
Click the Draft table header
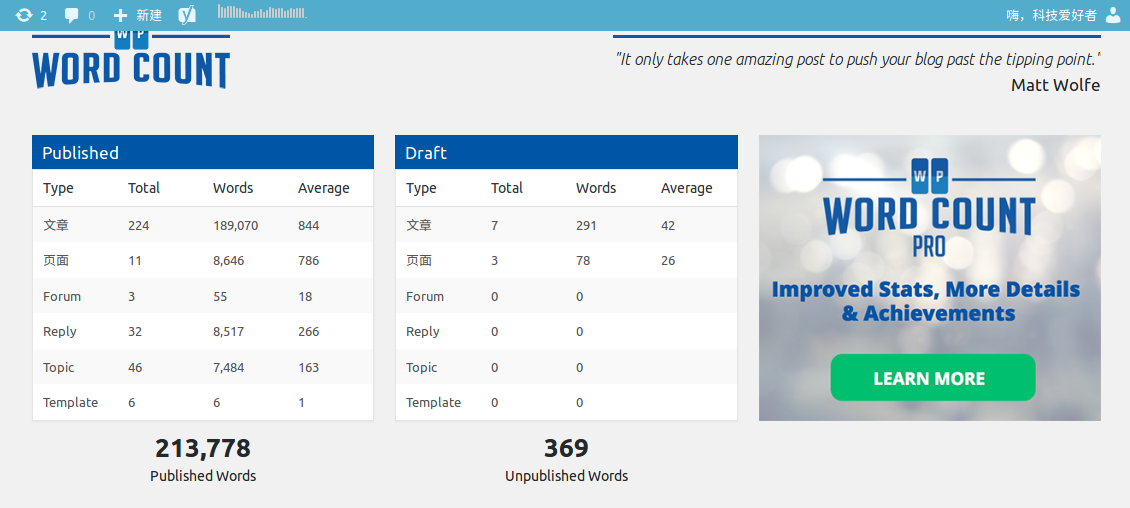[566, 153]
